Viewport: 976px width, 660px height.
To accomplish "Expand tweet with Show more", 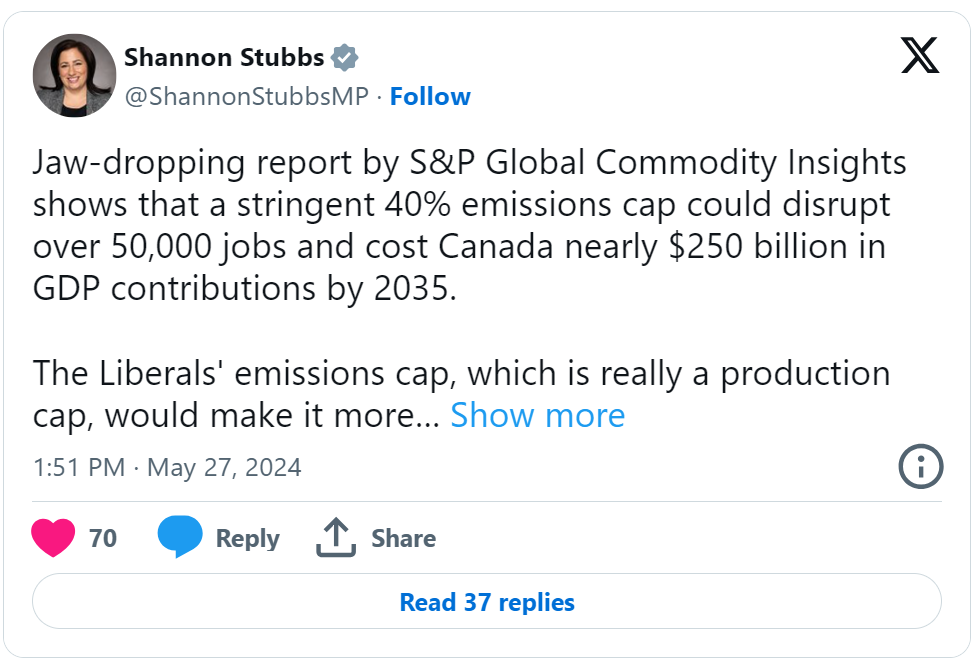I will click(537, 415).
